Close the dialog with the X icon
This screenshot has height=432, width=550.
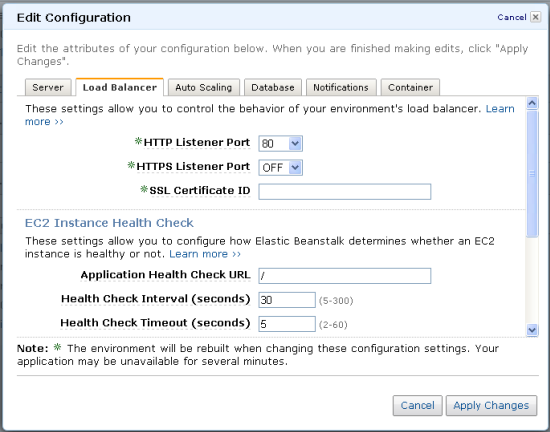535,17
